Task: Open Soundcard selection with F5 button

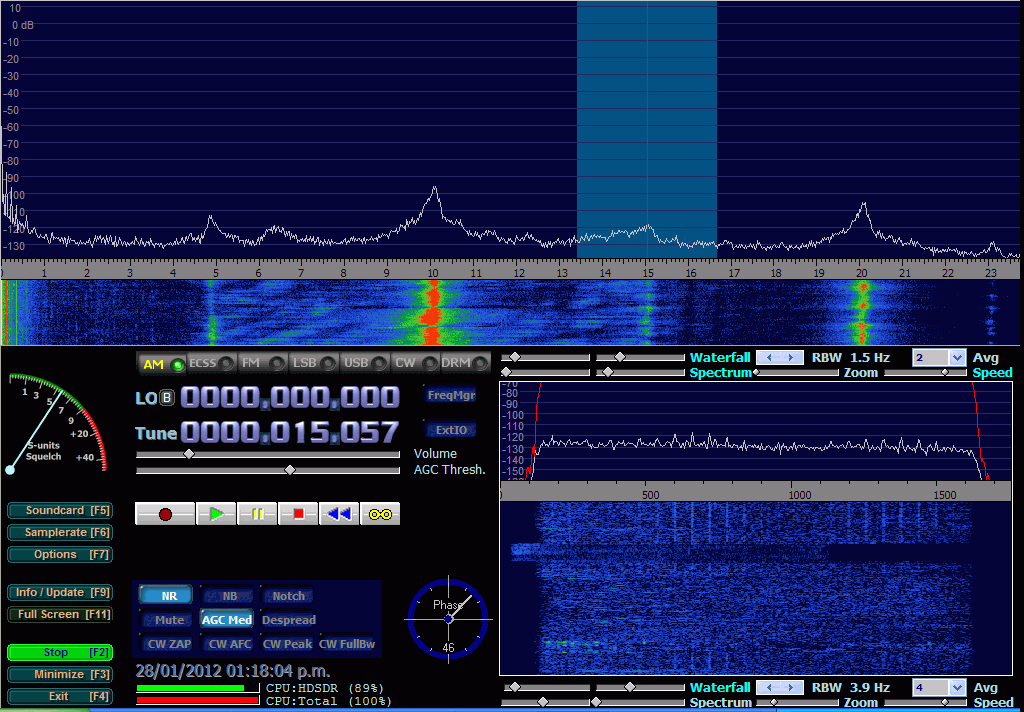Action: tap(59, 510)
